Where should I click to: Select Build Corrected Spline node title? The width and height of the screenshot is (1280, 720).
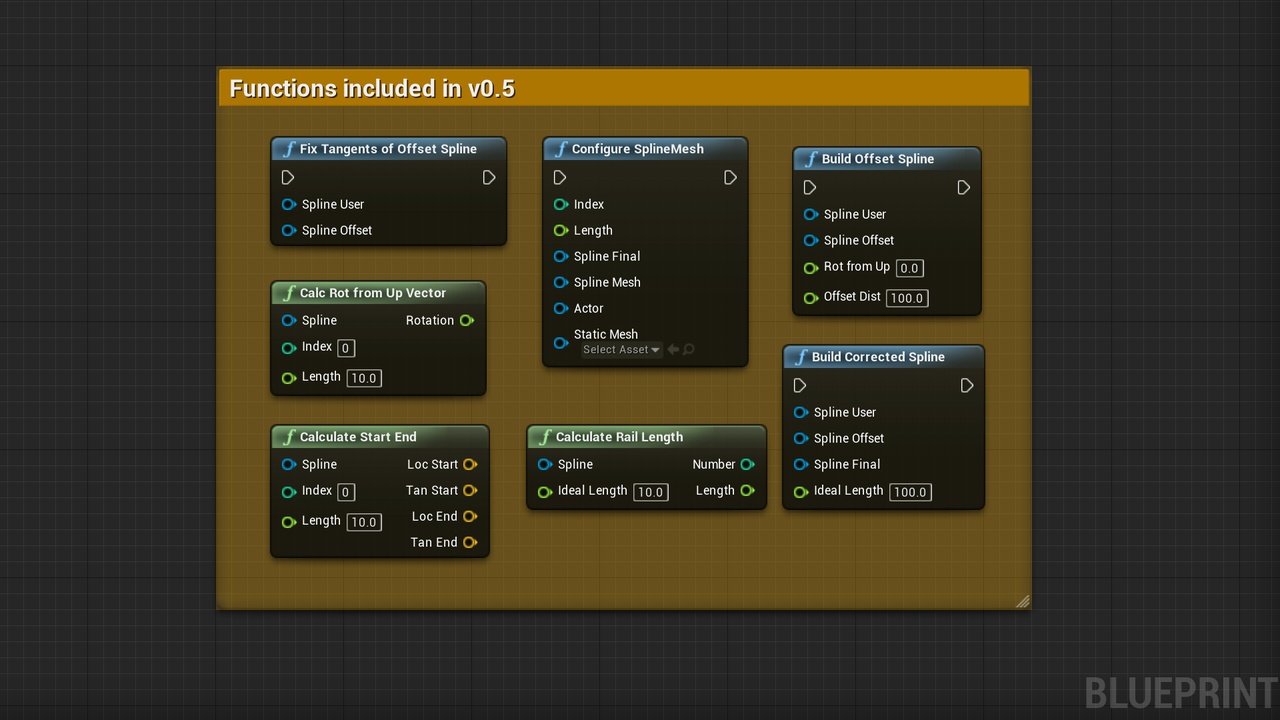coord(878,357)
